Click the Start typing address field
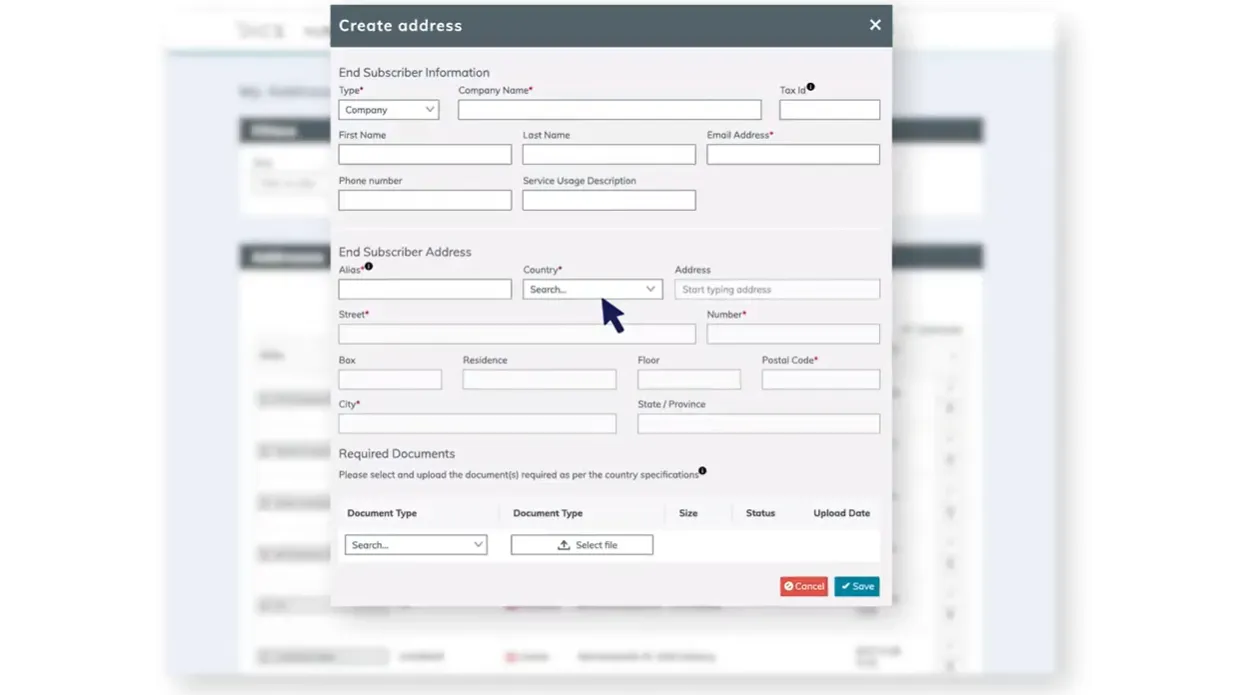Viewport: 1247px width, 695px height. tap(777, 288)
